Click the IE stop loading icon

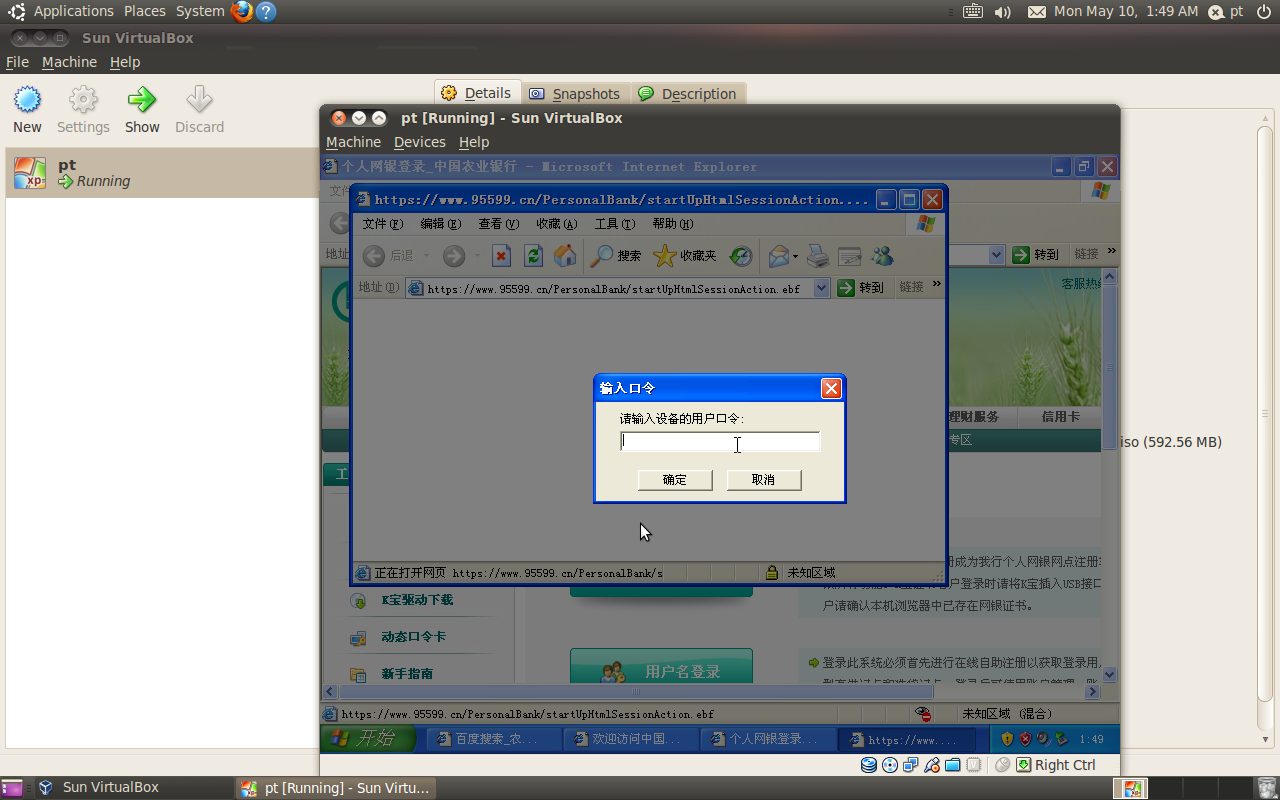(502, 256)
